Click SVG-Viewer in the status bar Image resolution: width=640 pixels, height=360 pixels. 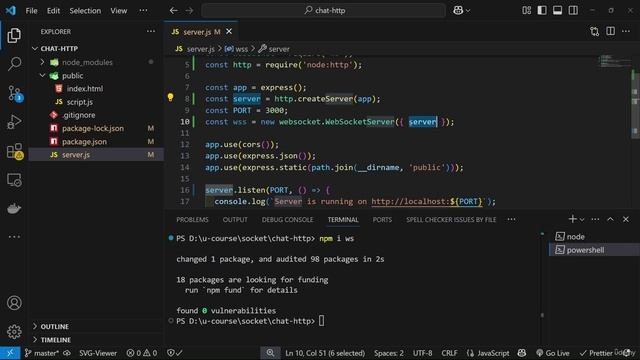pos(98,353)
